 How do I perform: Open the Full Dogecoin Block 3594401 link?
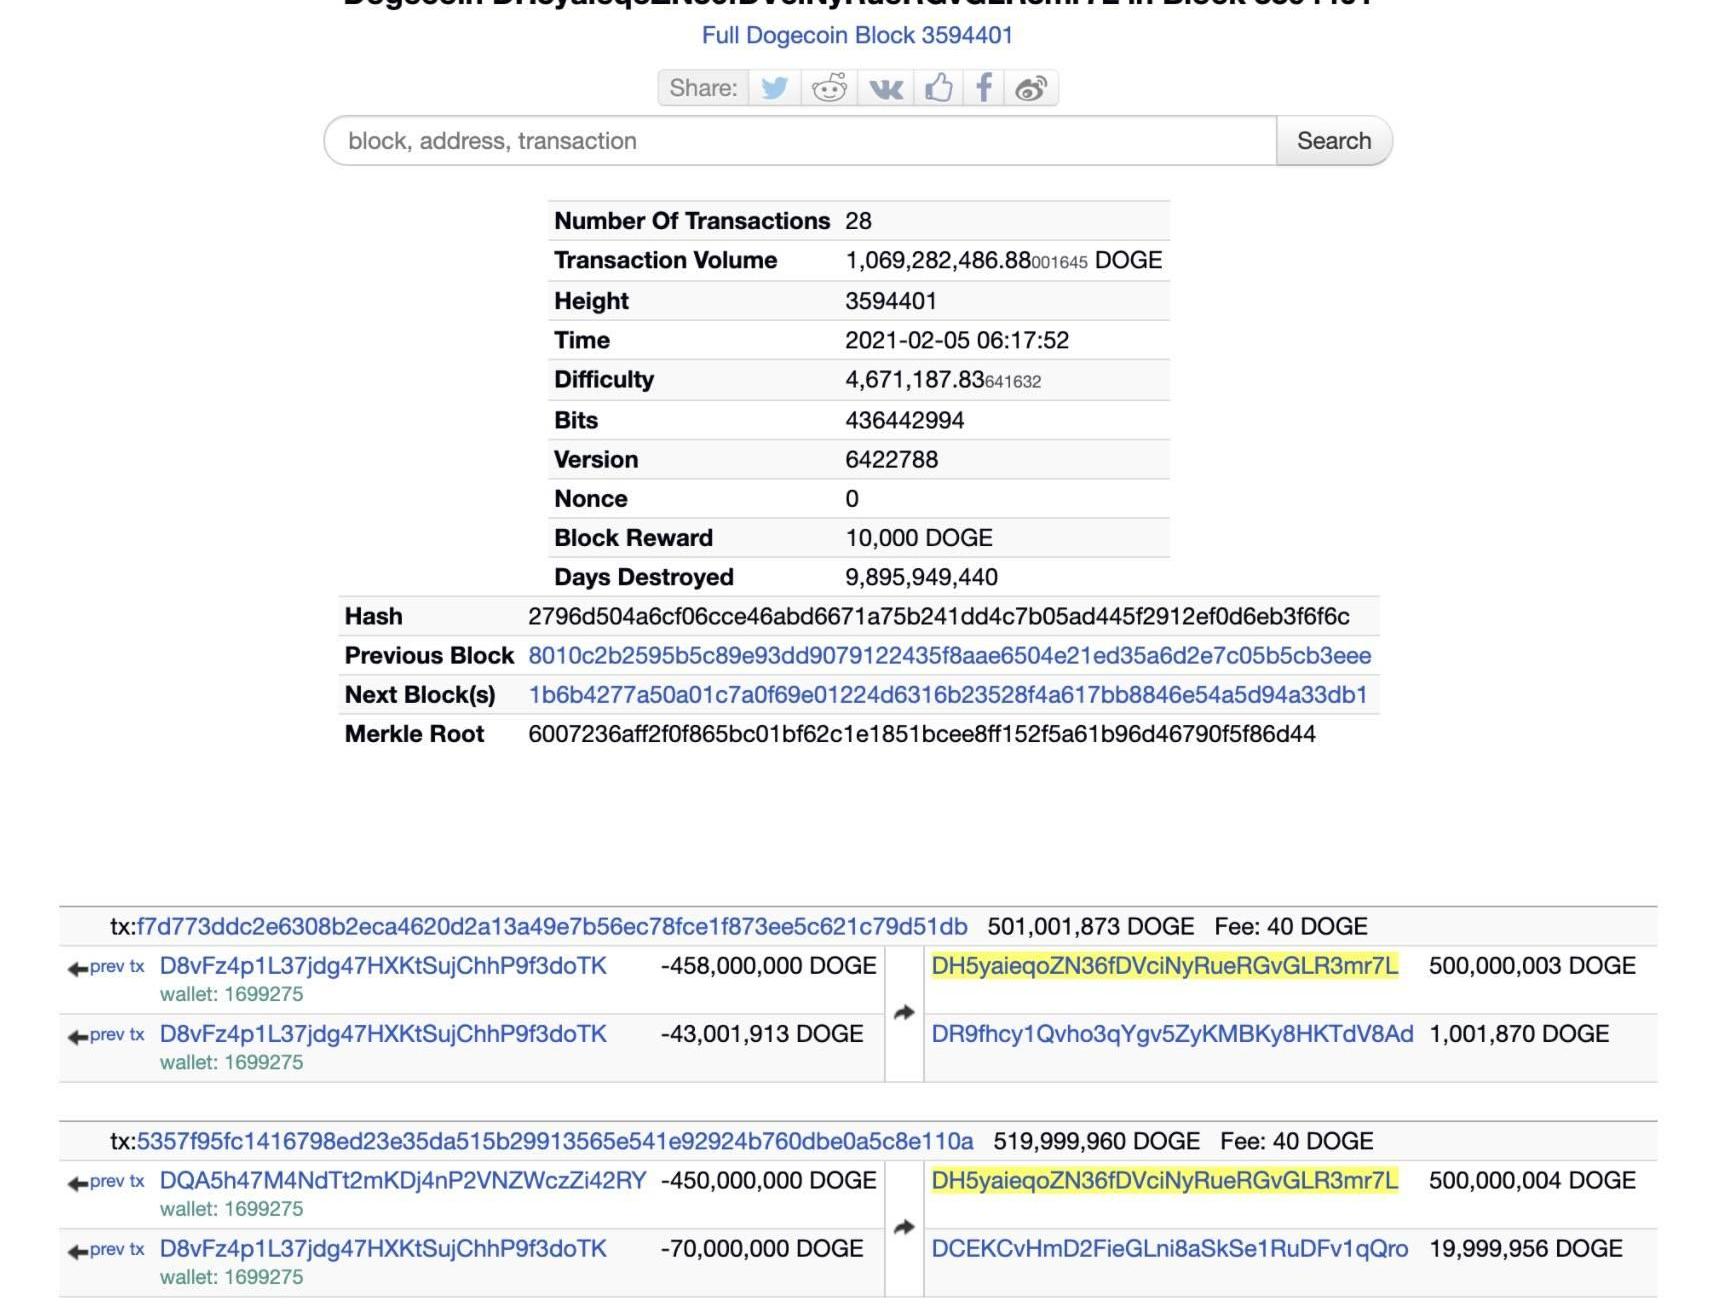pyautogui.click(x=857, y=35)
